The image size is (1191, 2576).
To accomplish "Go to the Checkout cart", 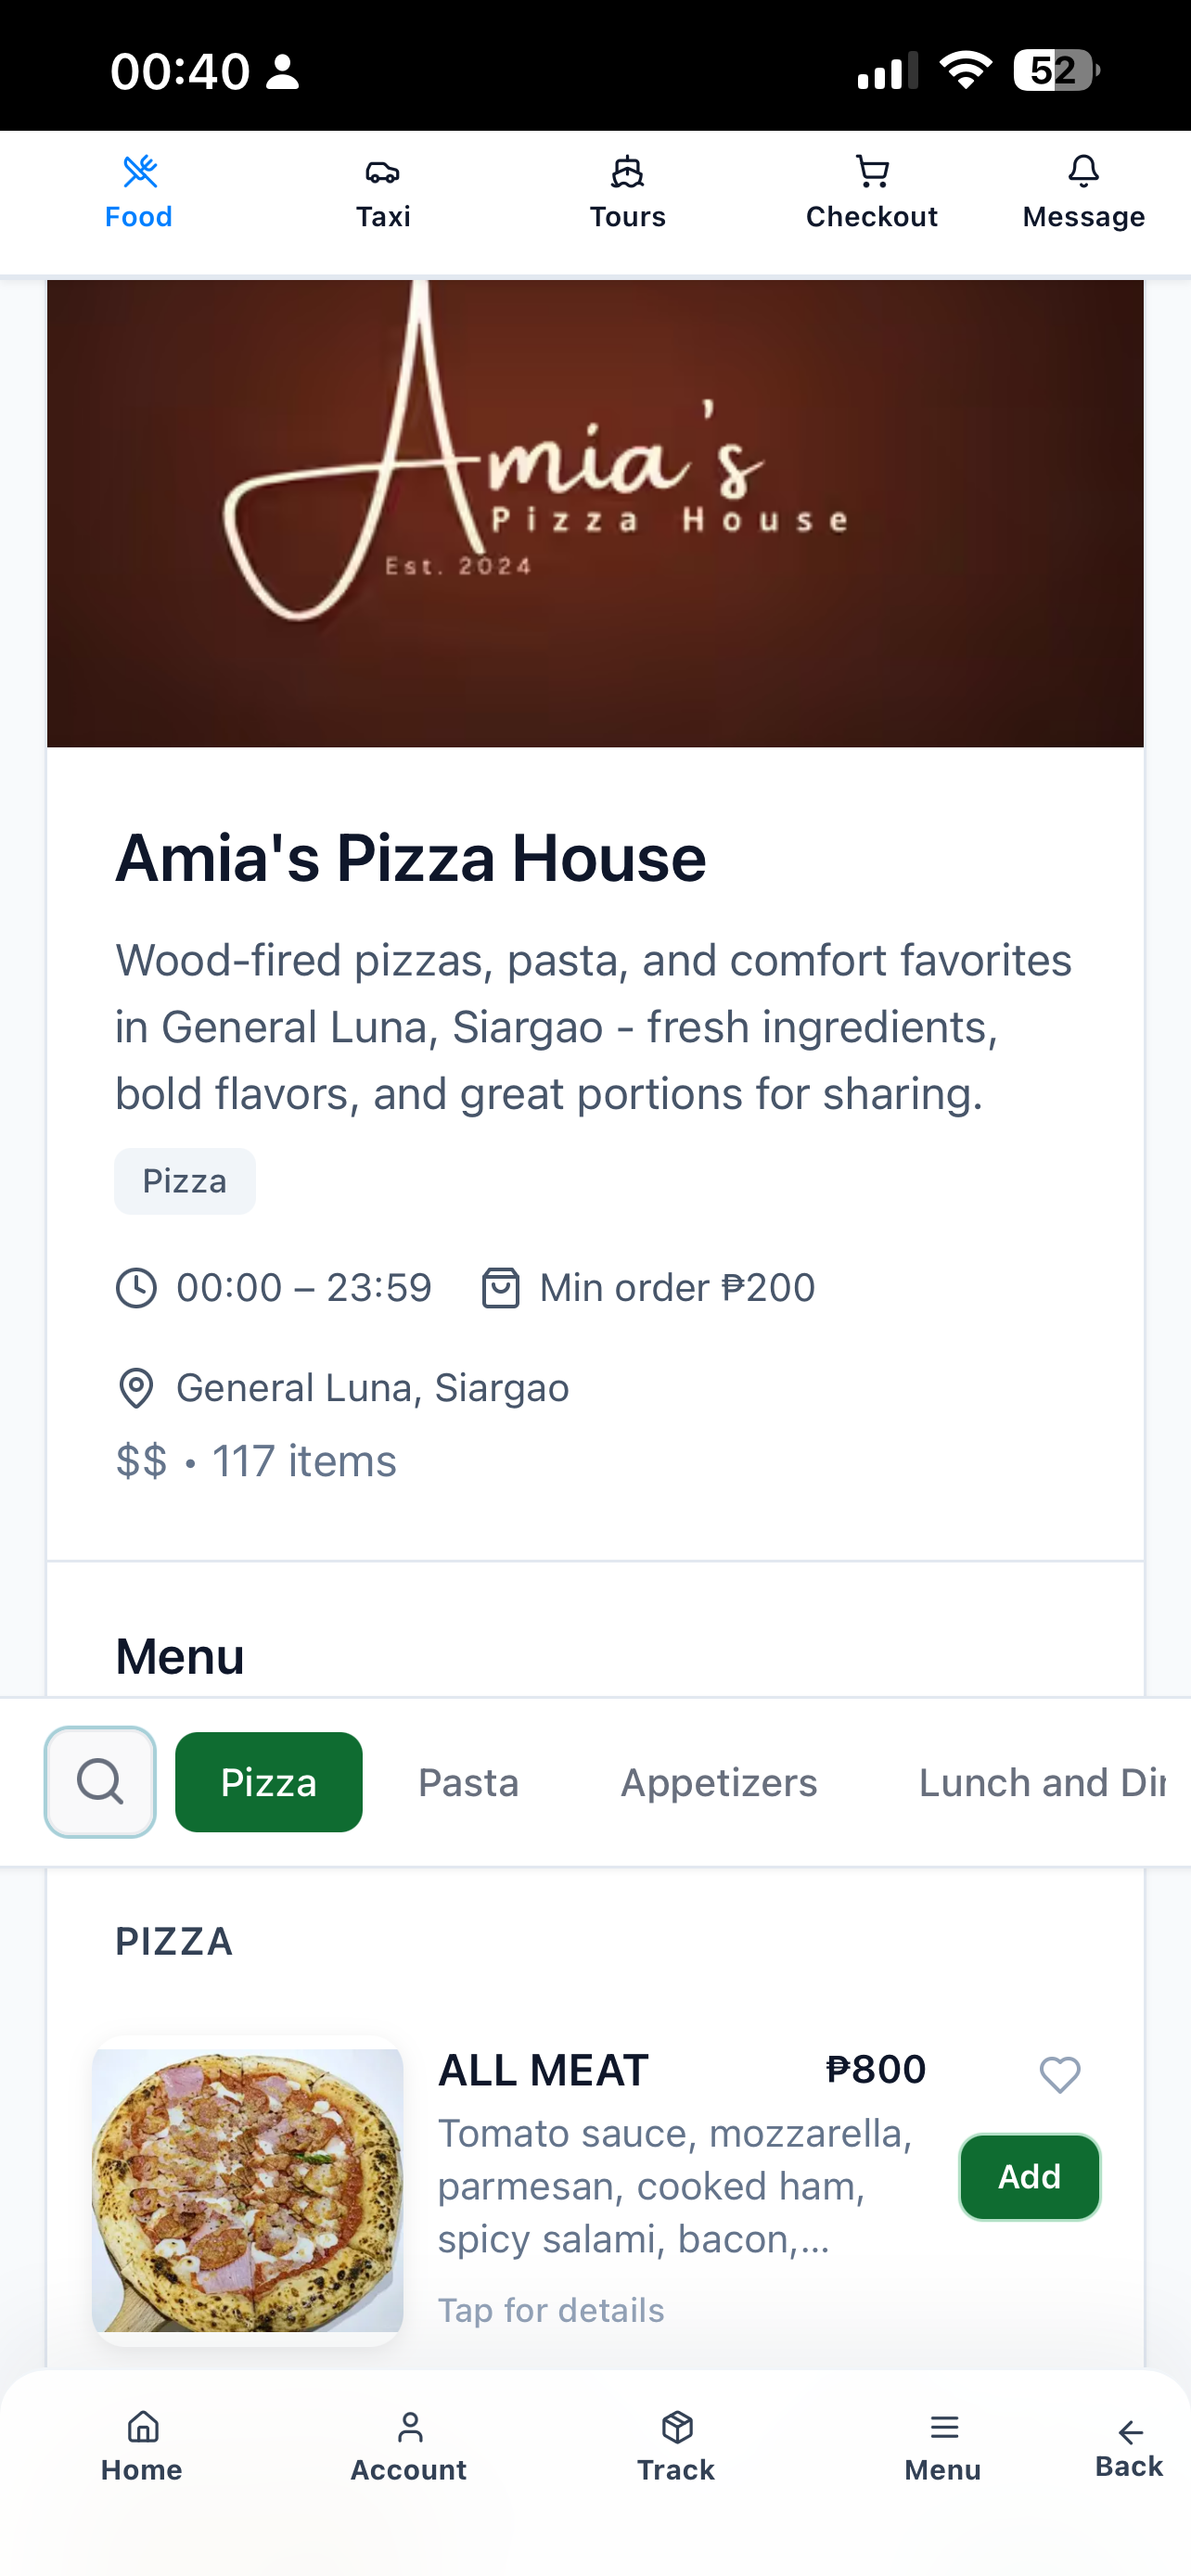I will 872,172.
